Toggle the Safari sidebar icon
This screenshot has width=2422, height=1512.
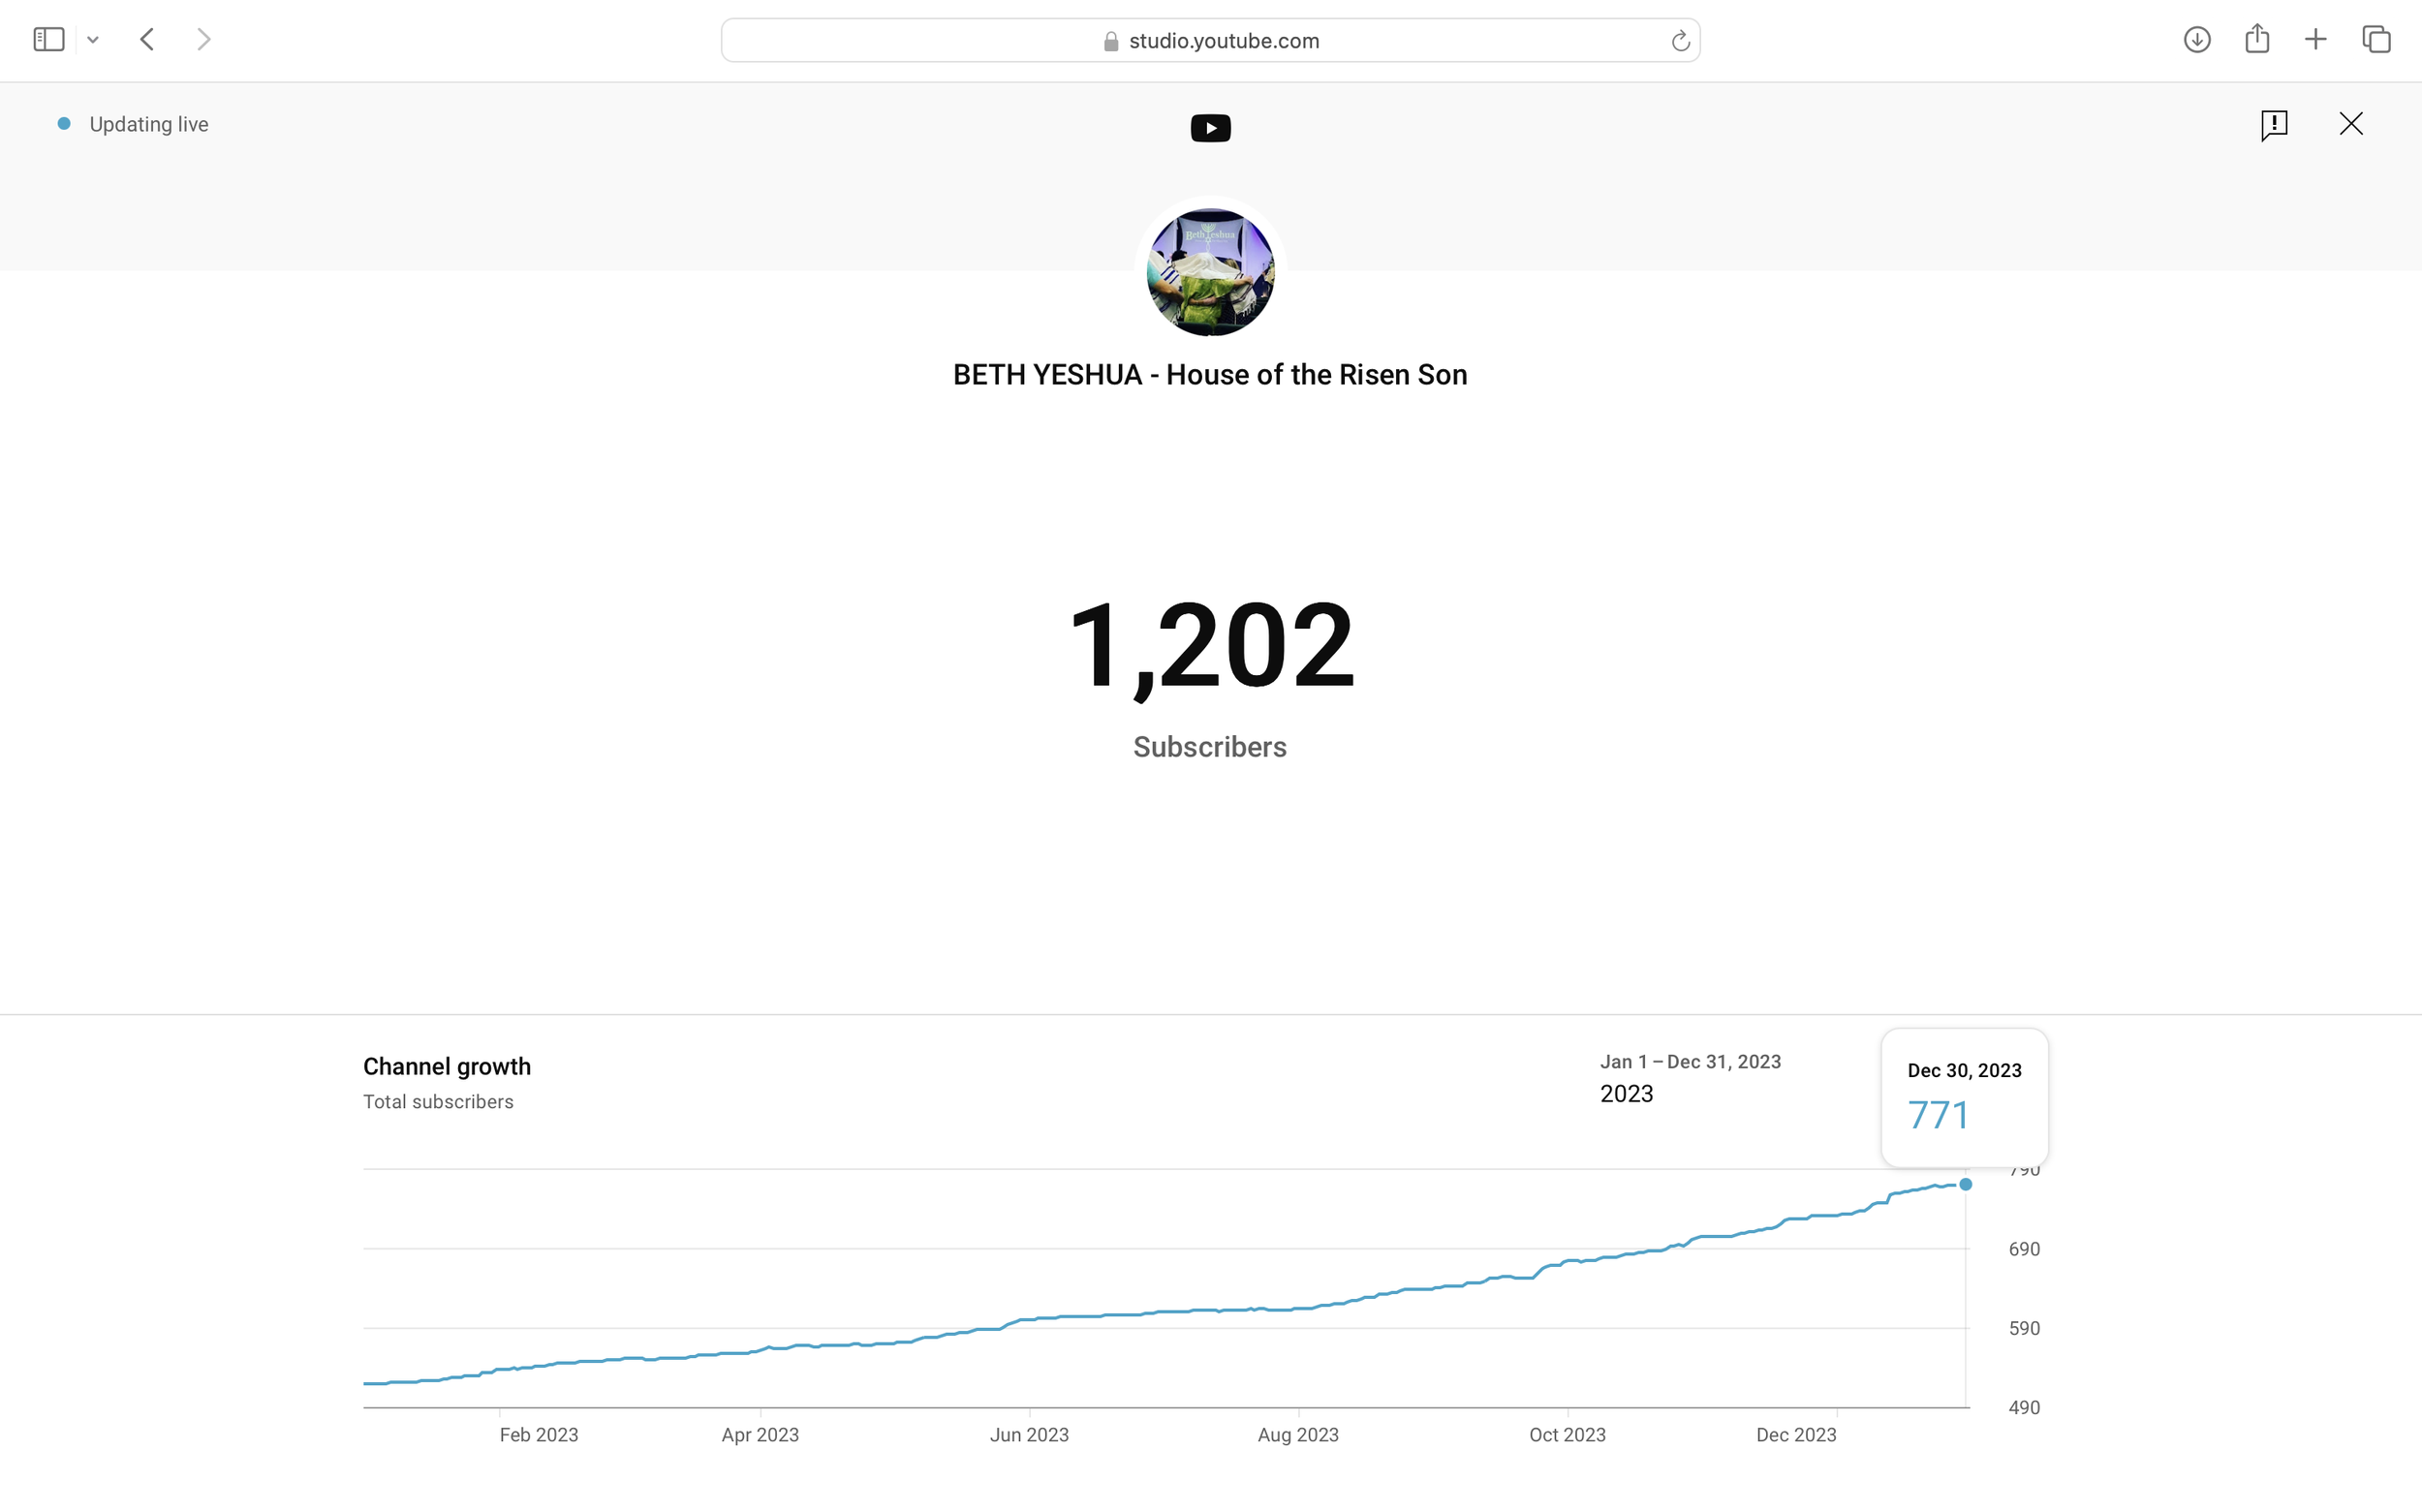pyautogui.click(x=48, y=40)
